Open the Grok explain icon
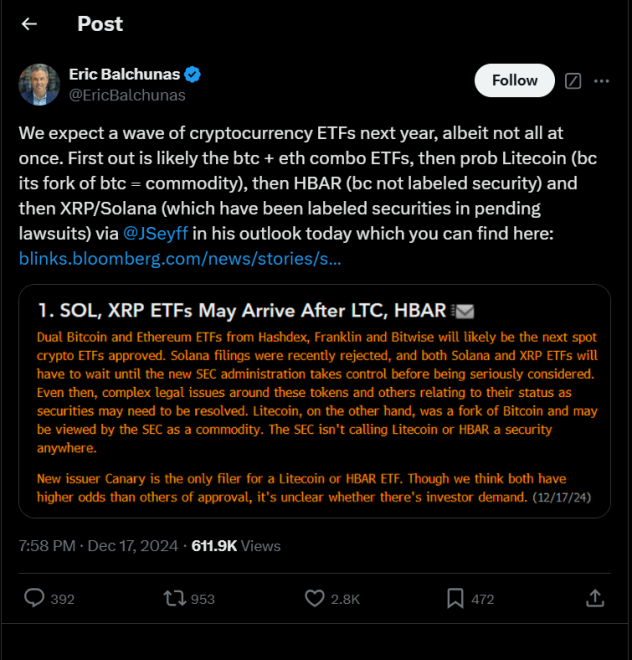The width and height of the screenshot is (632, 660). [x=573, y=81]
